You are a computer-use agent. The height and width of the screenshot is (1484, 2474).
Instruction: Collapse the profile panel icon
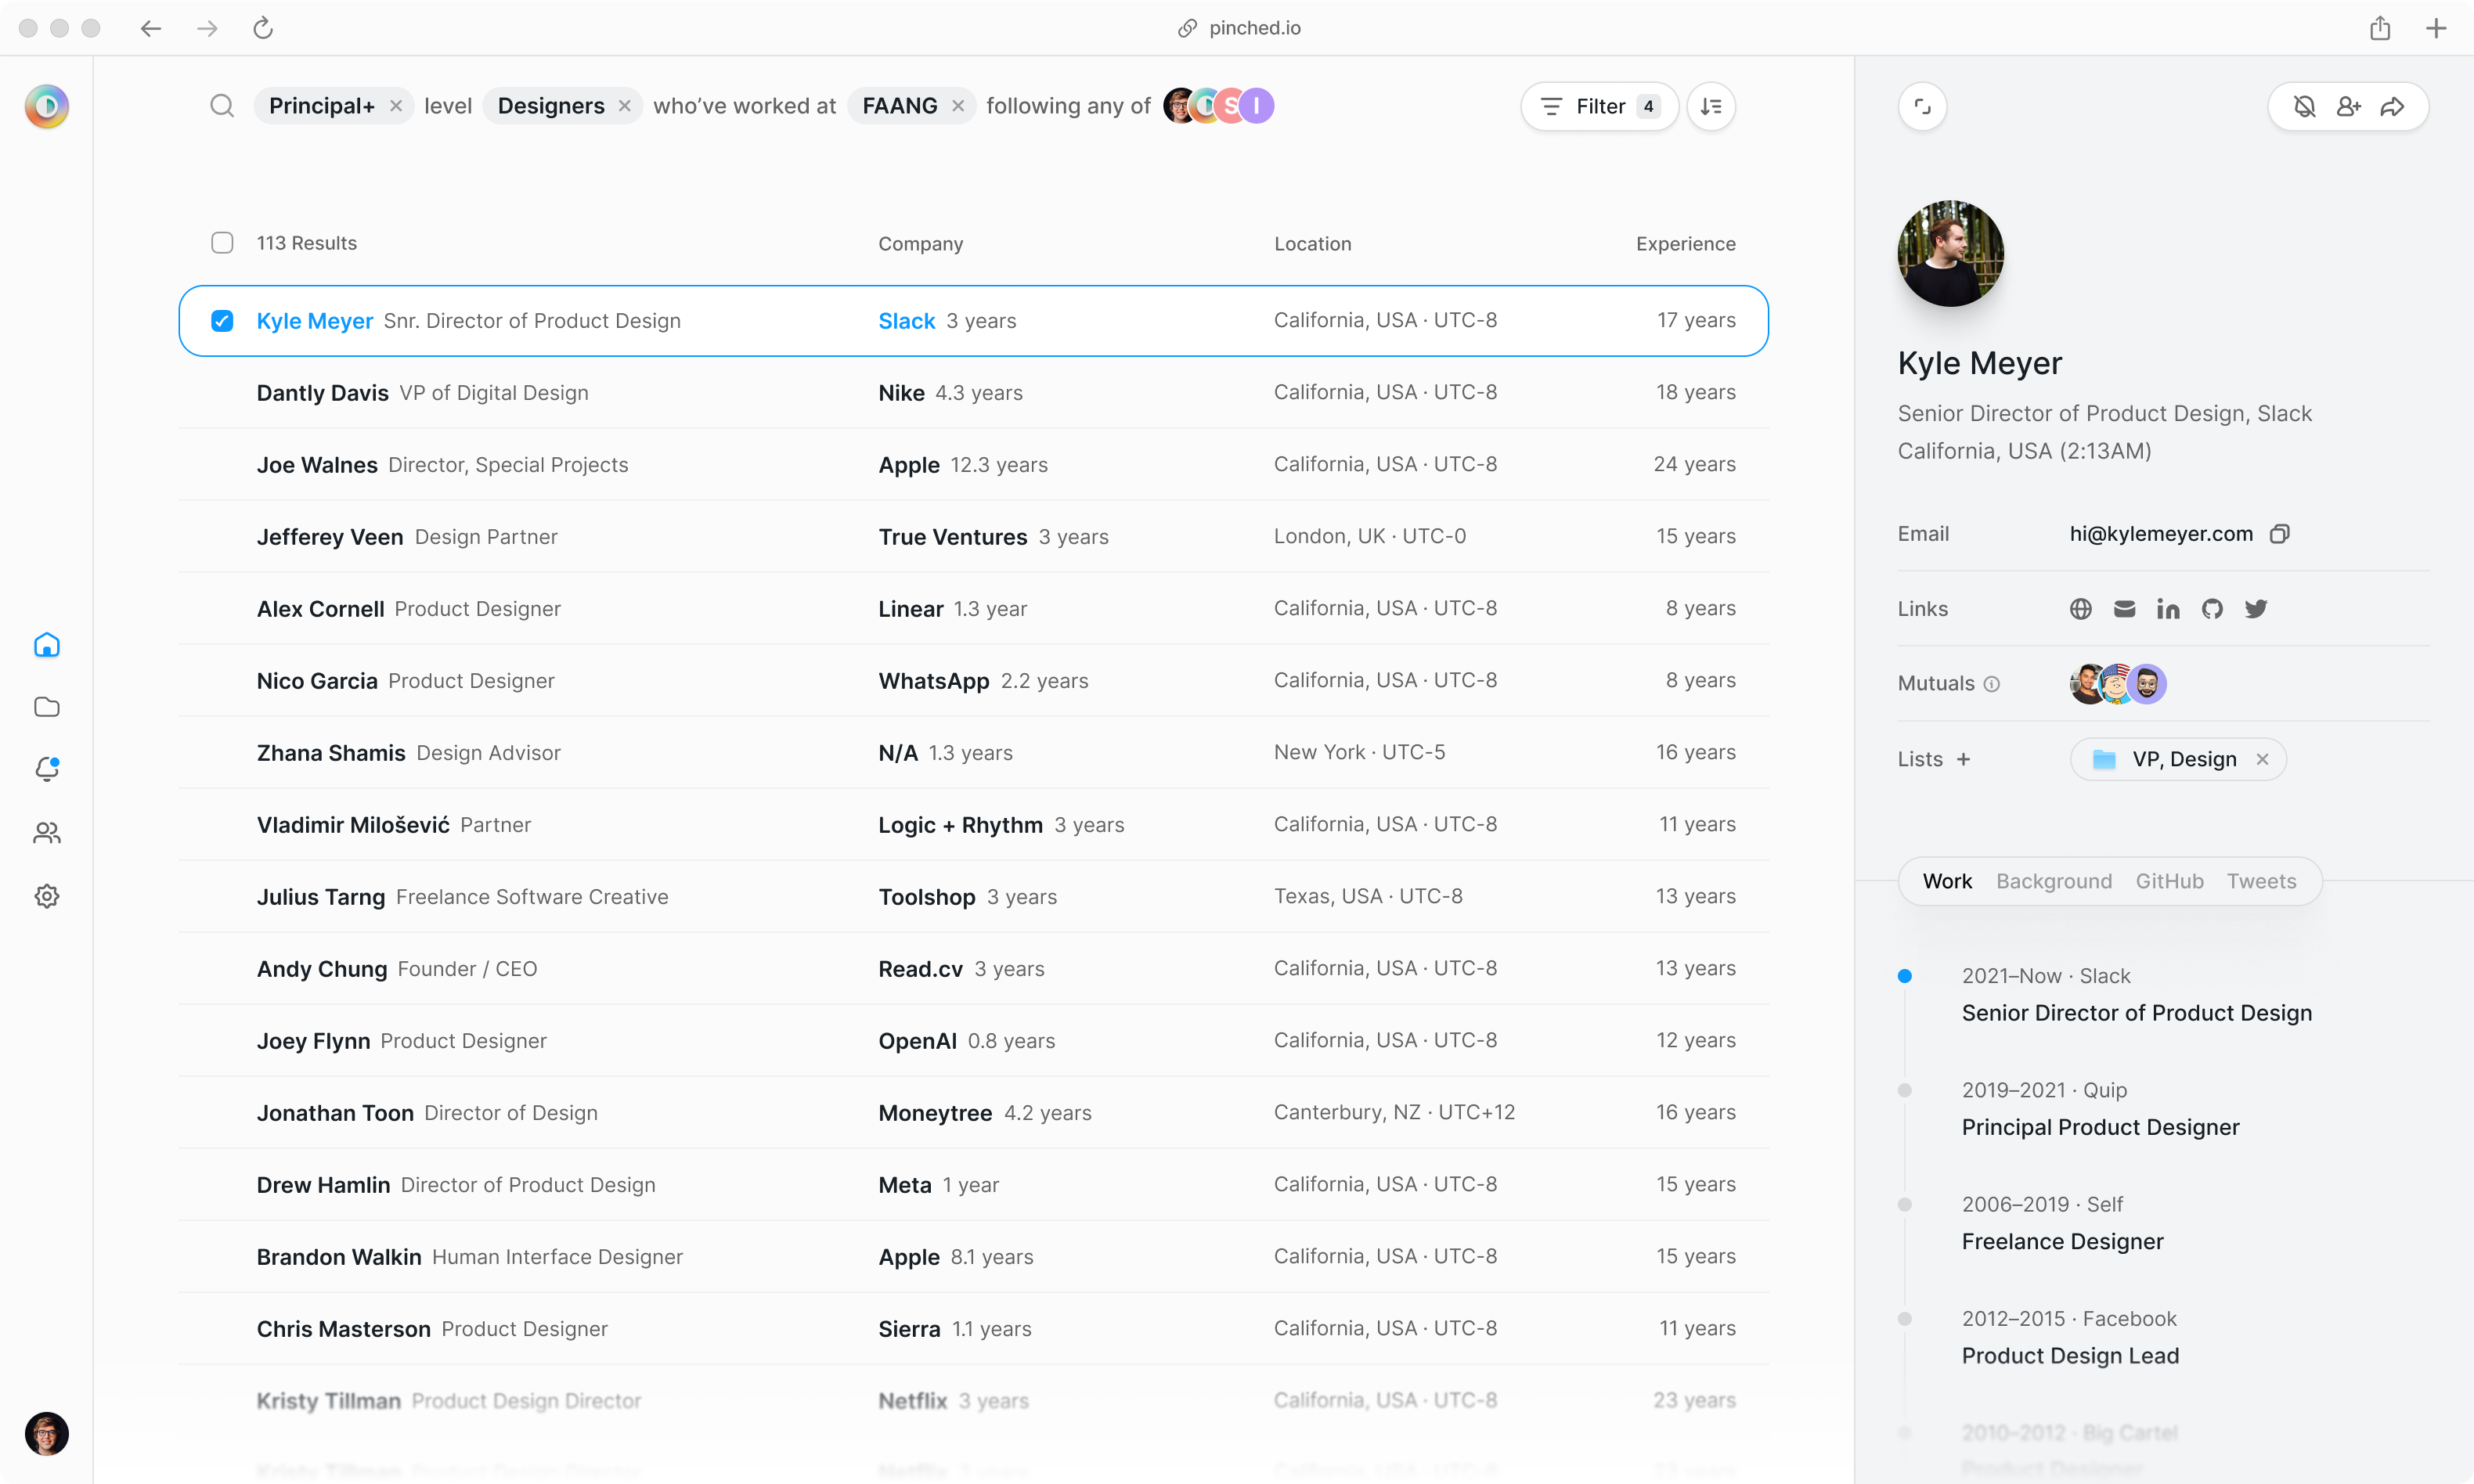tap(1922, 106)
